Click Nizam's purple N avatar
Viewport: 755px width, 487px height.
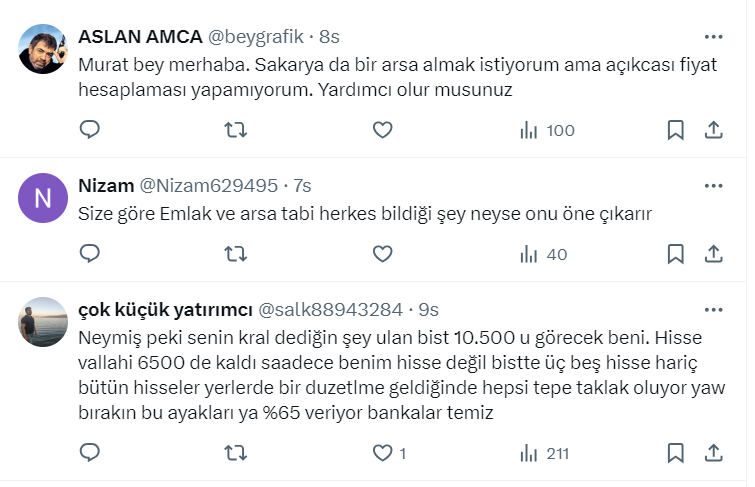coord(43,198)
